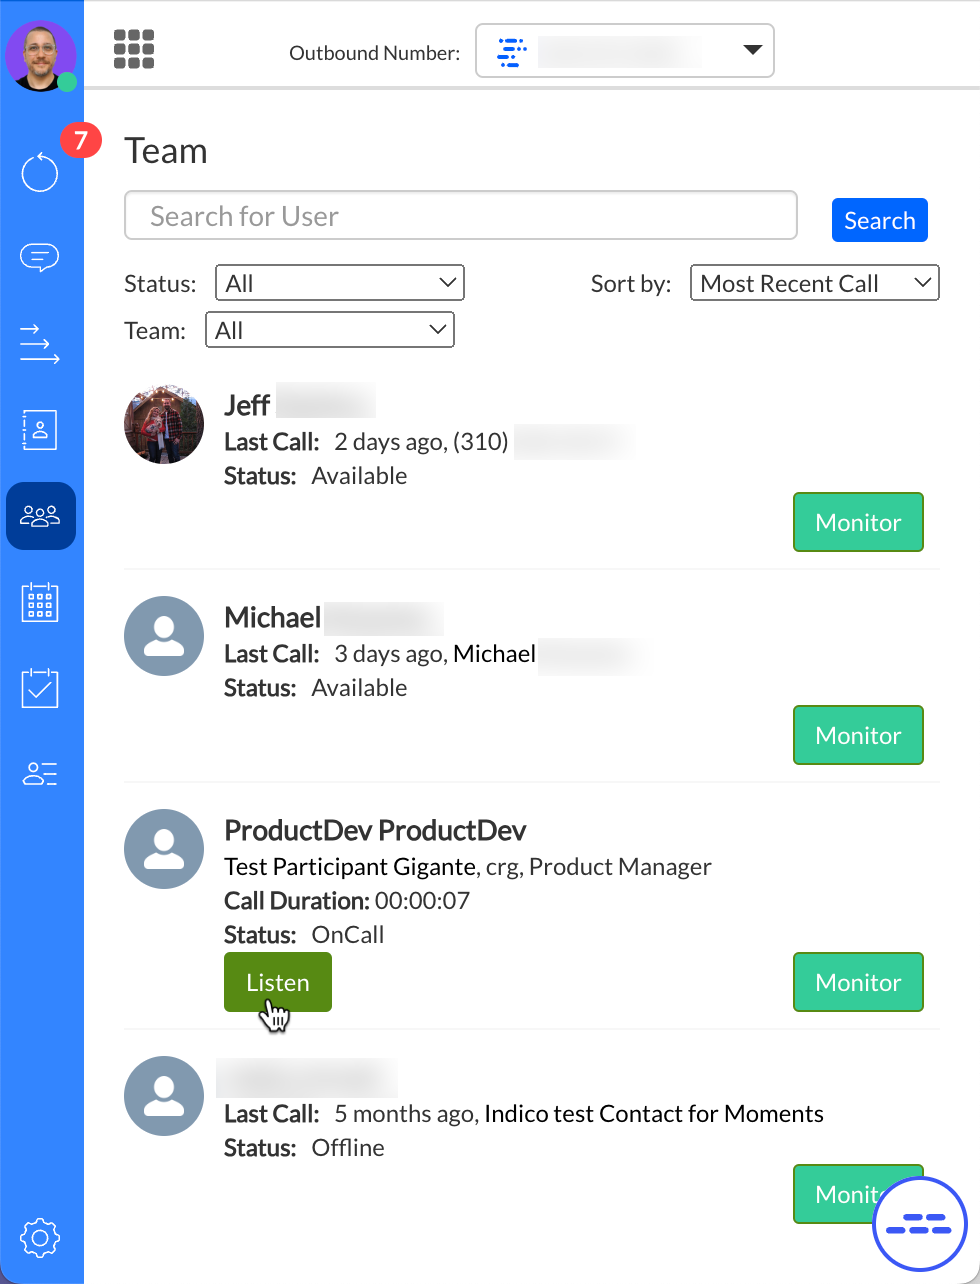Open the contacts address book icon
980x1284 pixels.
(x=40, y=430)
